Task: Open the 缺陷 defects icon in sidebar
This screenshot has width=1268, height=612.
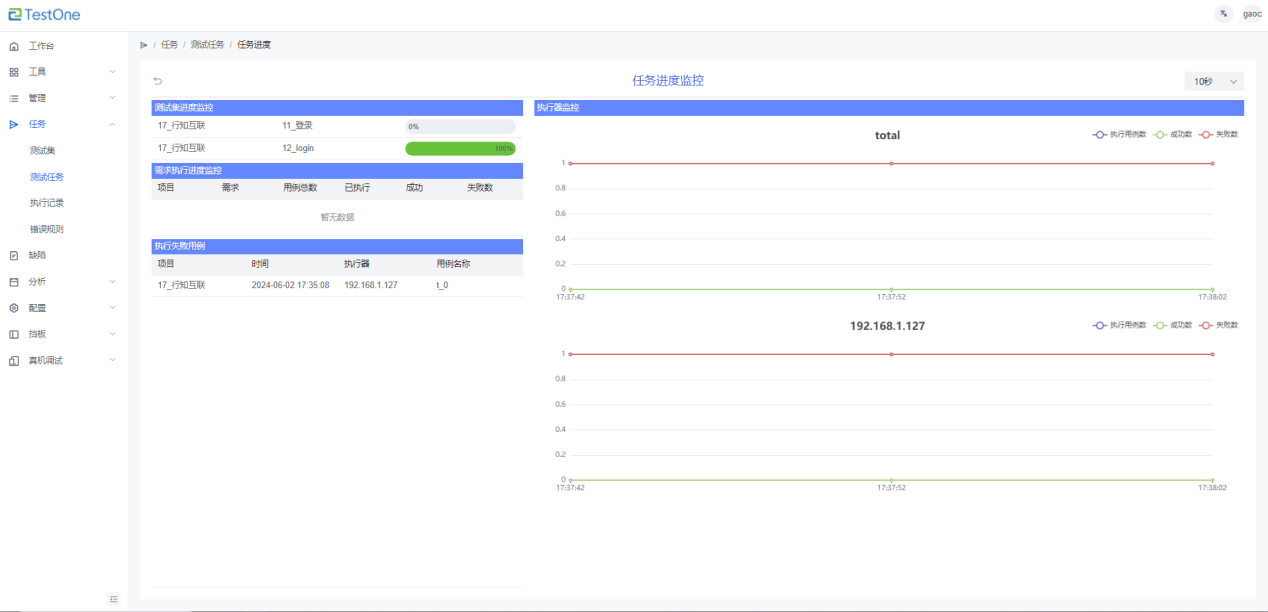Action: pos(14,255)
